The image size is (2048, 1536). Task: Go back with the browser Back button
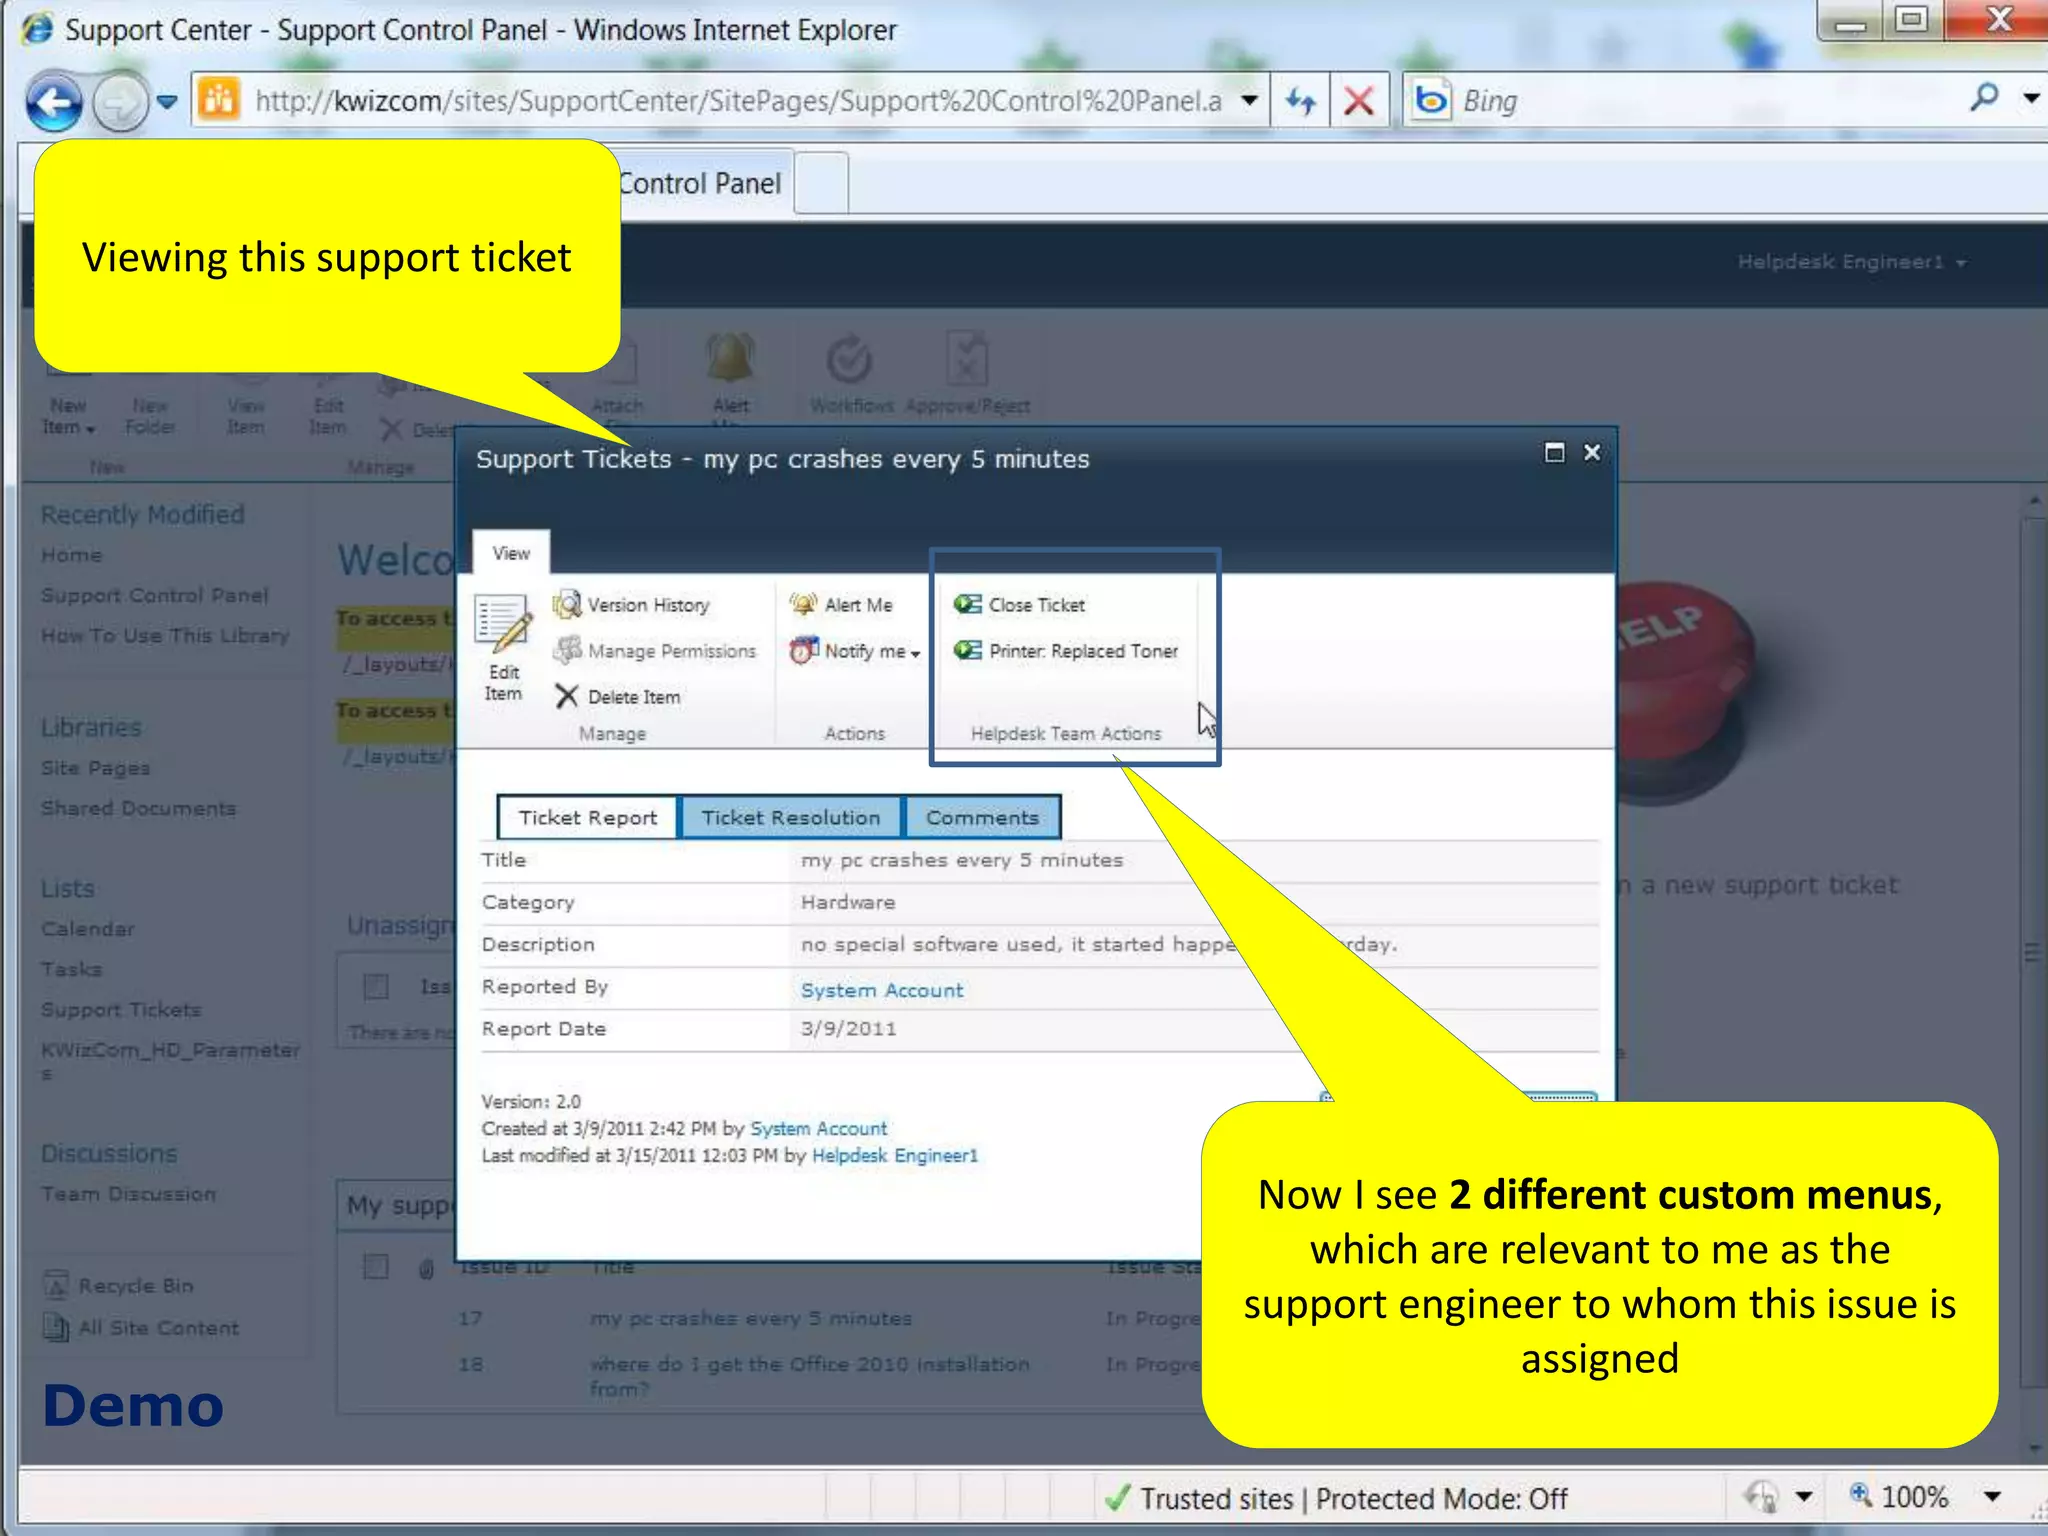click(54, 101)
